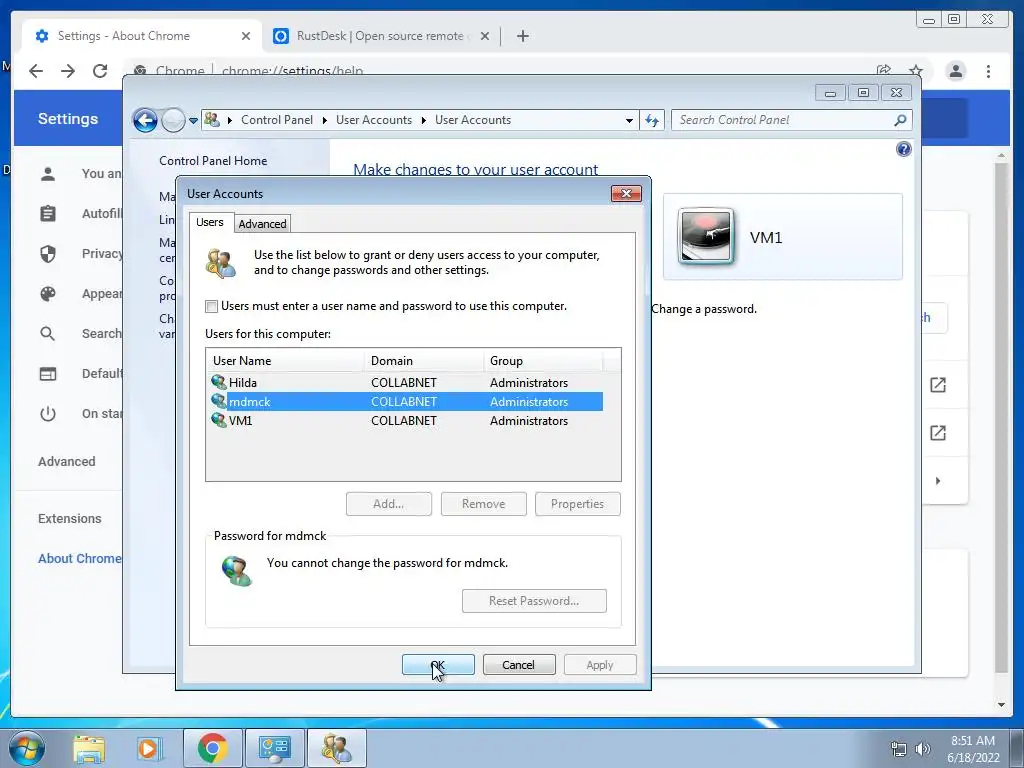Close the Settings - About Chrome tab
The width and height of the screenshot is (1024, 768).
pyautogui.click(x=246, y=36)
